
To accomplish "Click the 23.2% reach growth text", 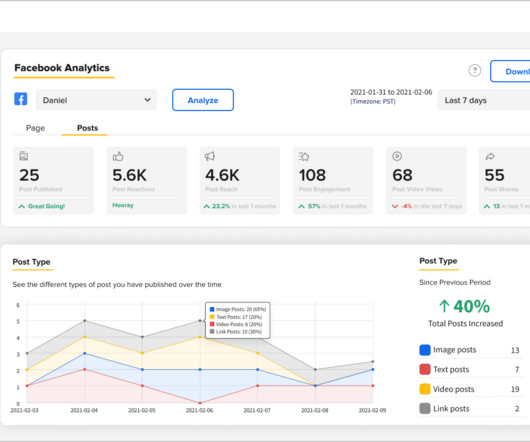I will tap(221, 206).
